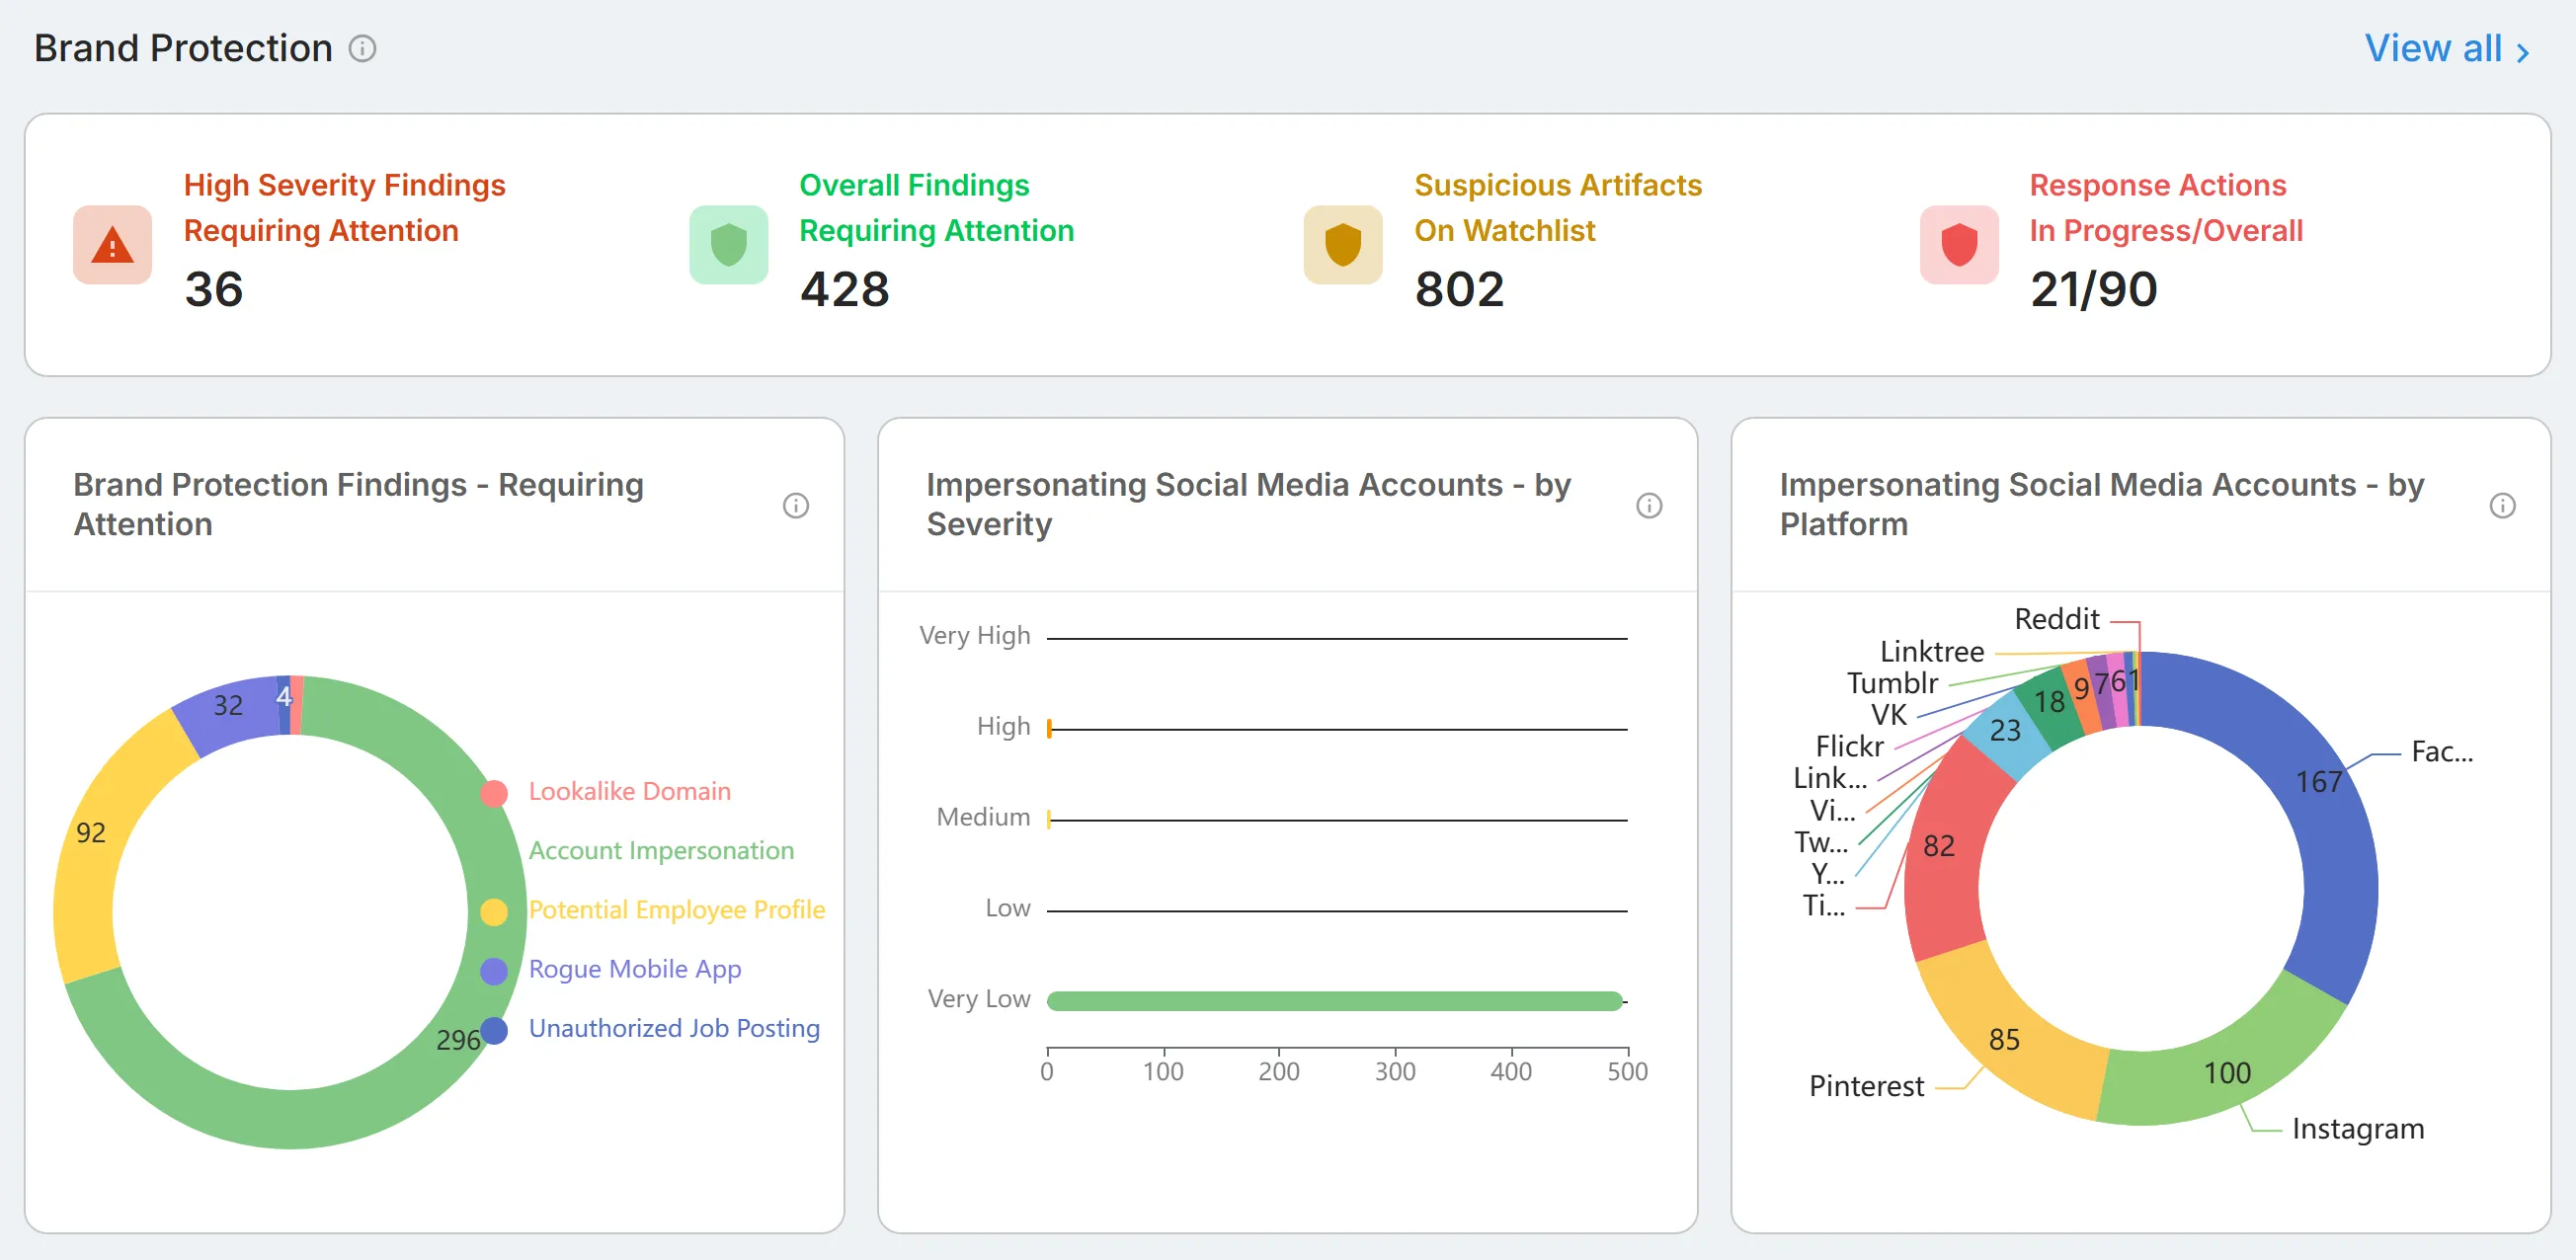Click the Pinterest chart label
2576x1260 pixels.
1865,1086
